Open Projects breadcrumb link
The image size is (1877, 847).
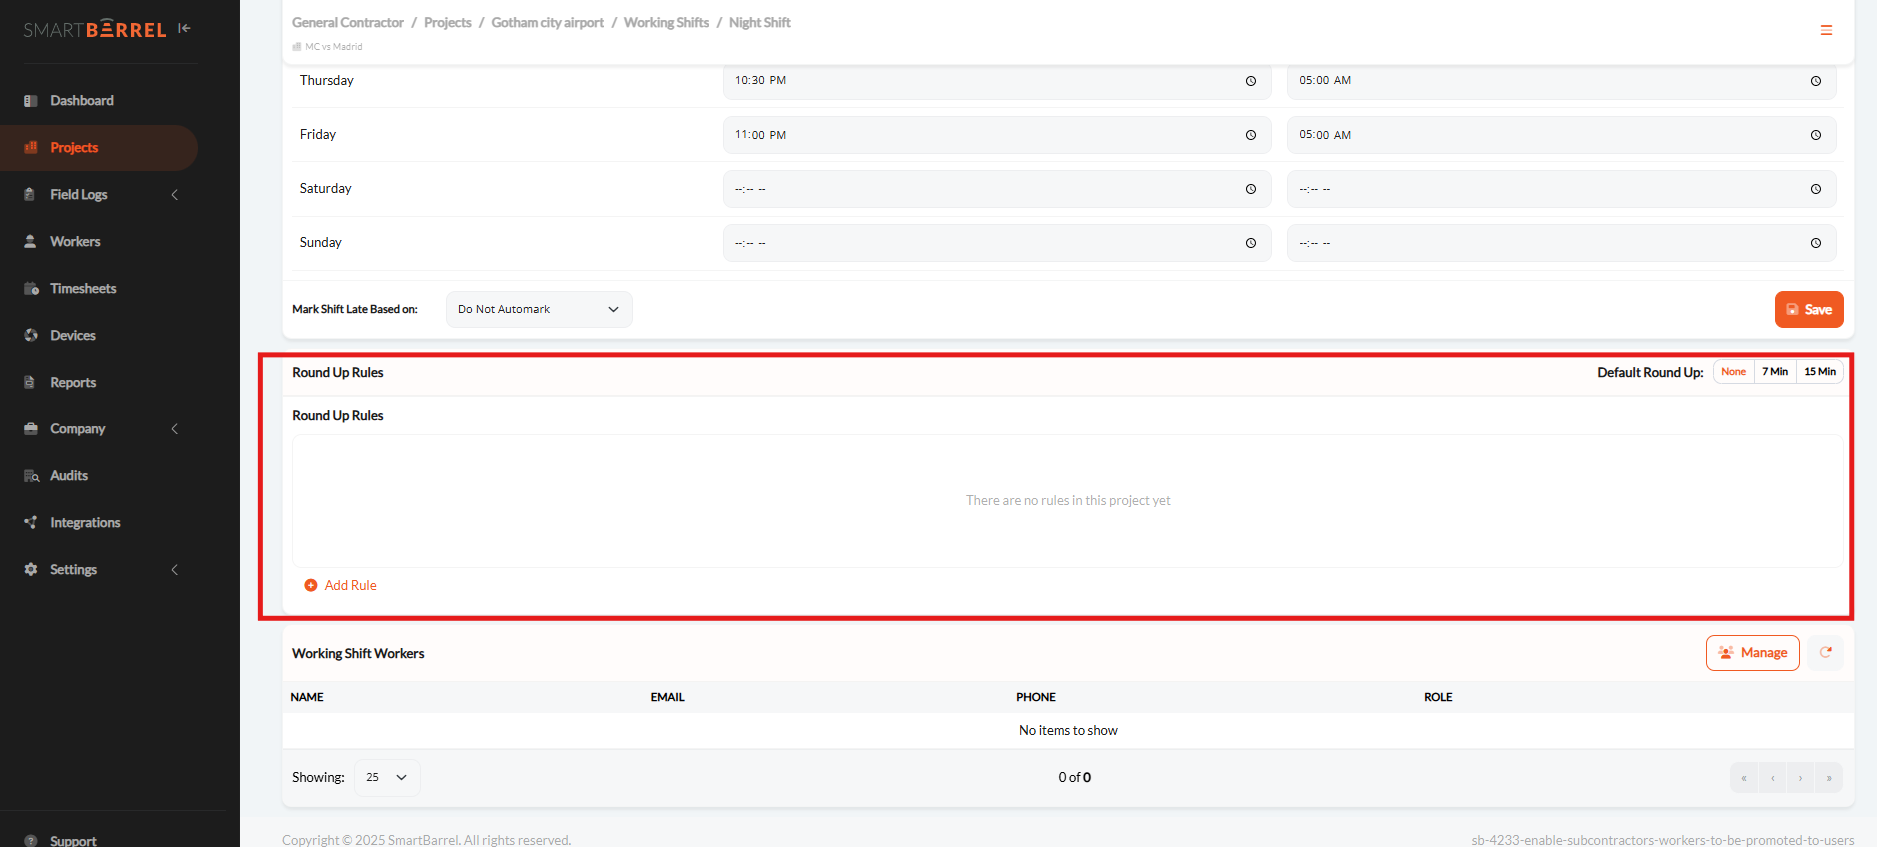click(448, 23)
